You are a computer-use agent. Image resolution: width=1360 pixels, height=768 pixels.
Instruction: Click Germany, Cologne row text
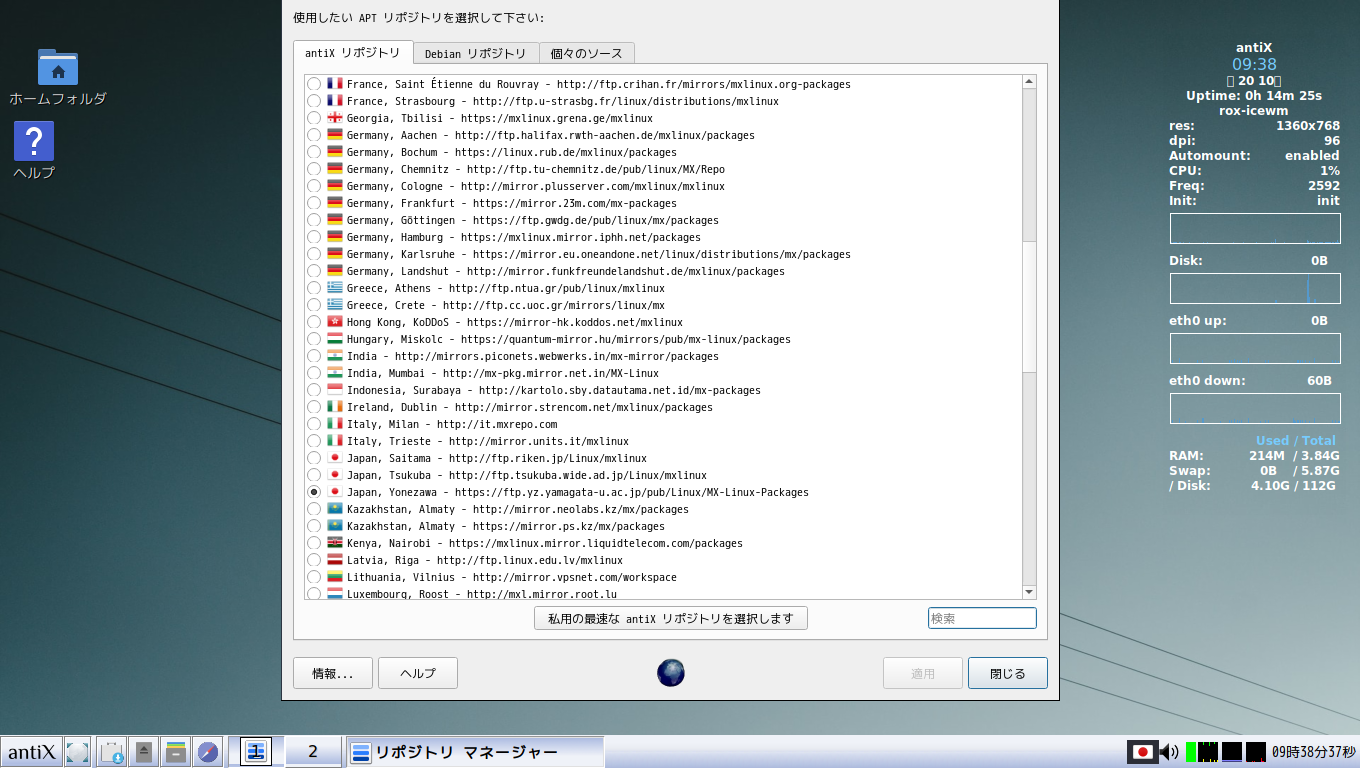(536, 186)
